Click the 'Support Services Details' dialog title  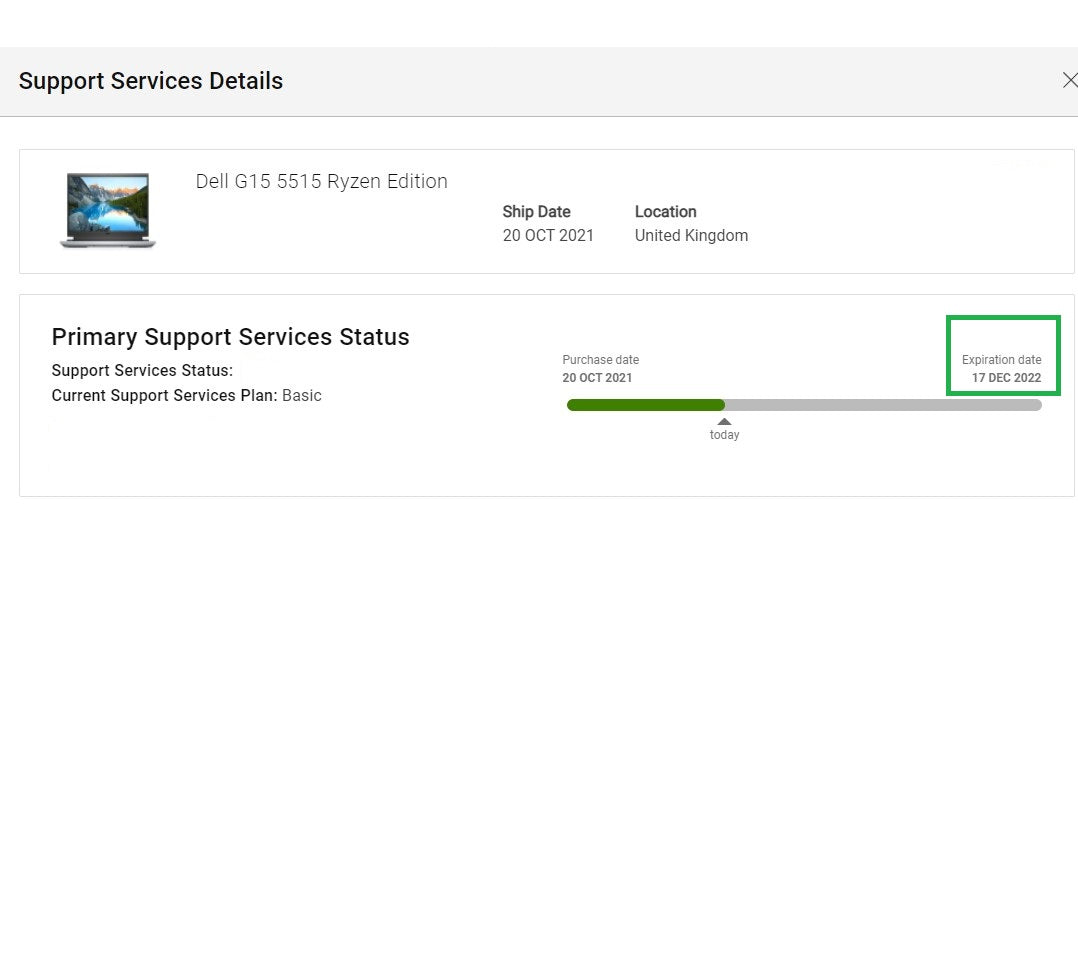click(151, 81)
